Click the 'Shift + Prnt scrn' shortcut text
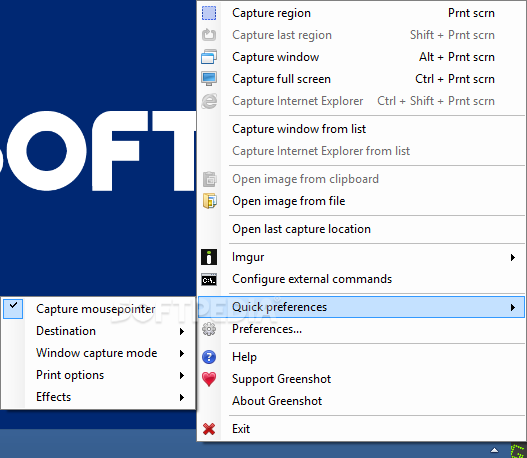Screen dimensions: 527x458 pyautogui.click(x=452, y=35)
